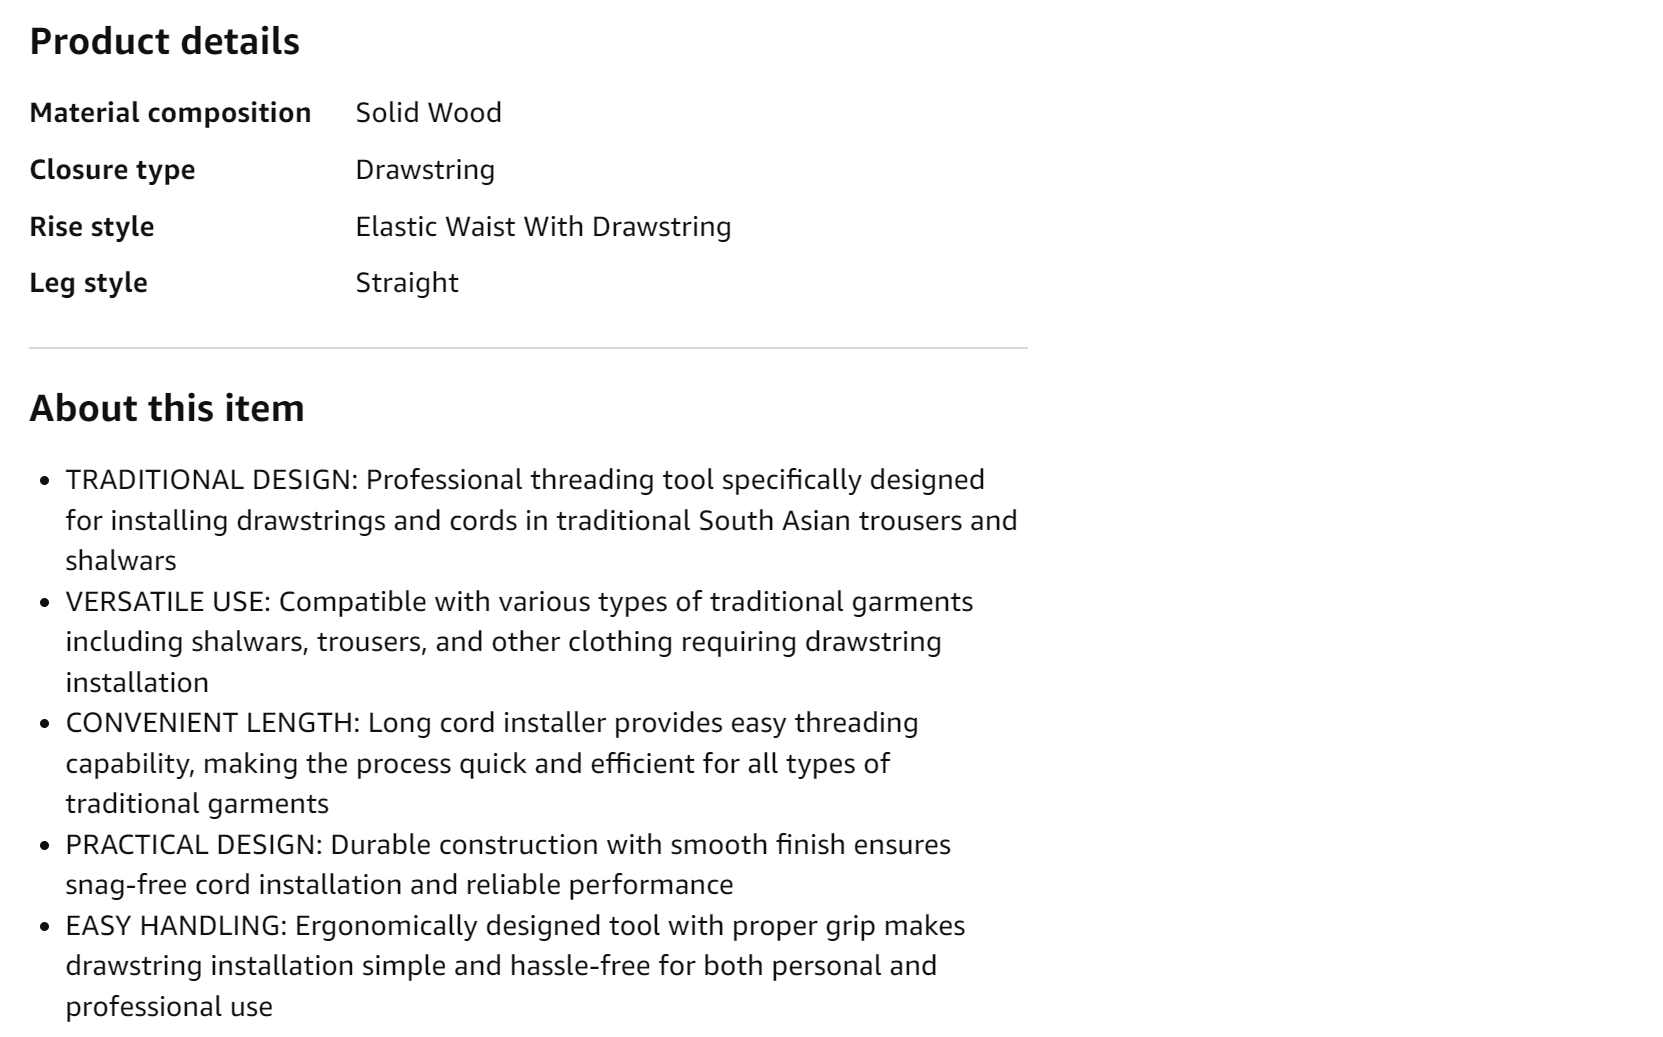The height and width of the screenshot is (1037, 1663).
Task: Click the divider line below Leg style
Action: [x=528, y=348]
